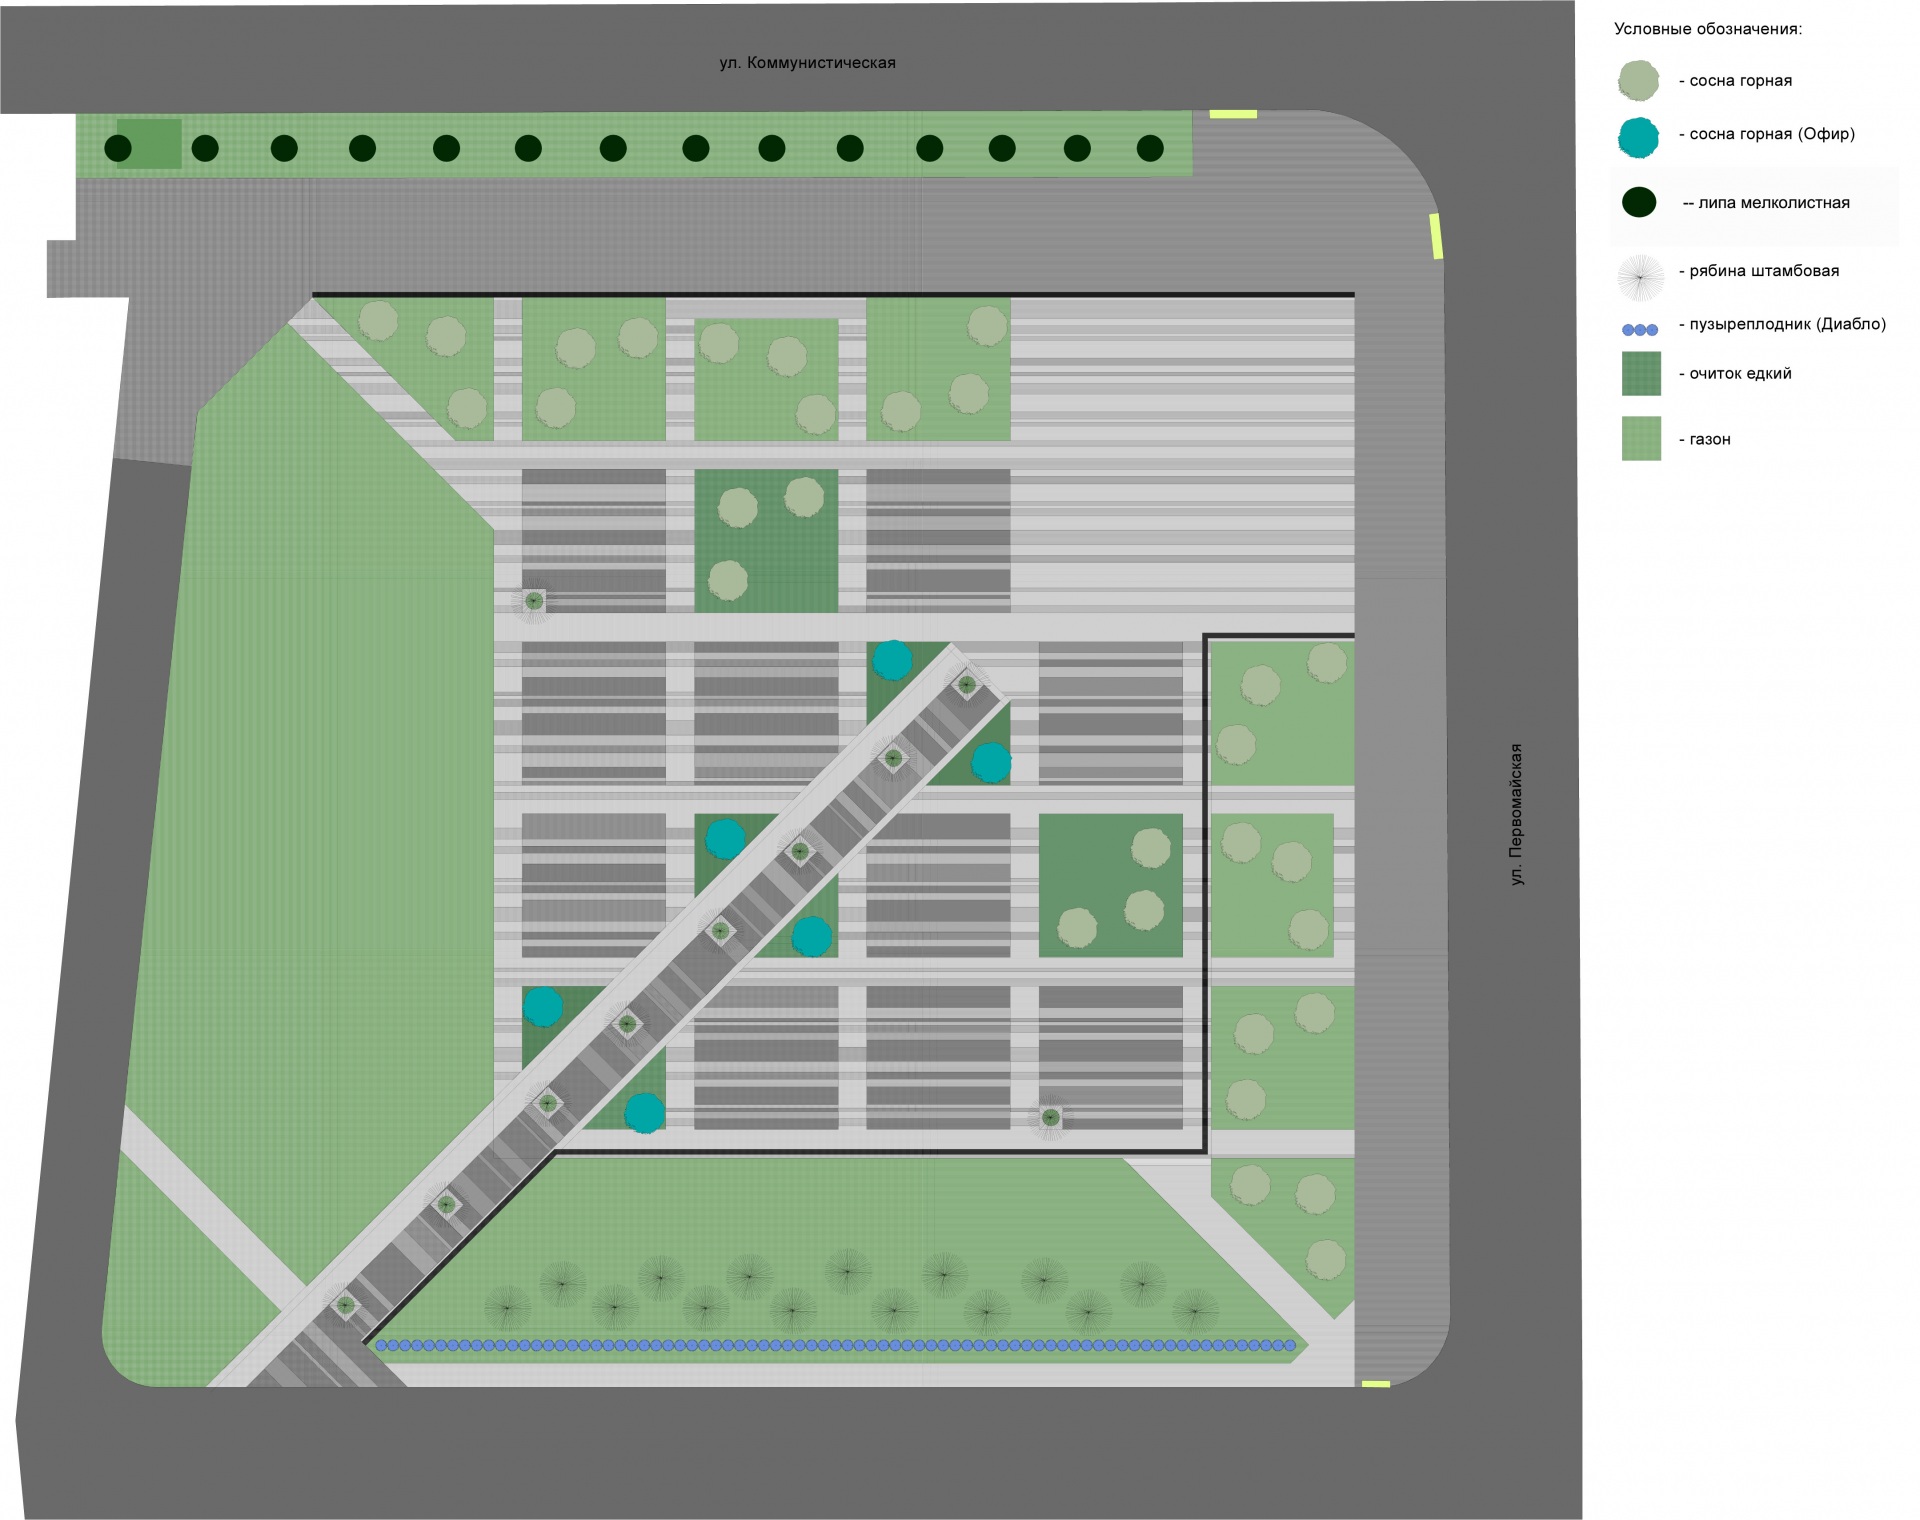The image size is (1920, 1520).
Task: Click the dark linden legend circle
Action: (1638, 202)
